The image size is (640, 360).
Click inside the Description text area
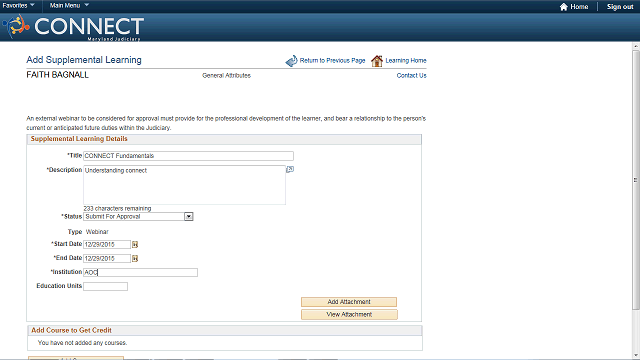coord(184,185)
